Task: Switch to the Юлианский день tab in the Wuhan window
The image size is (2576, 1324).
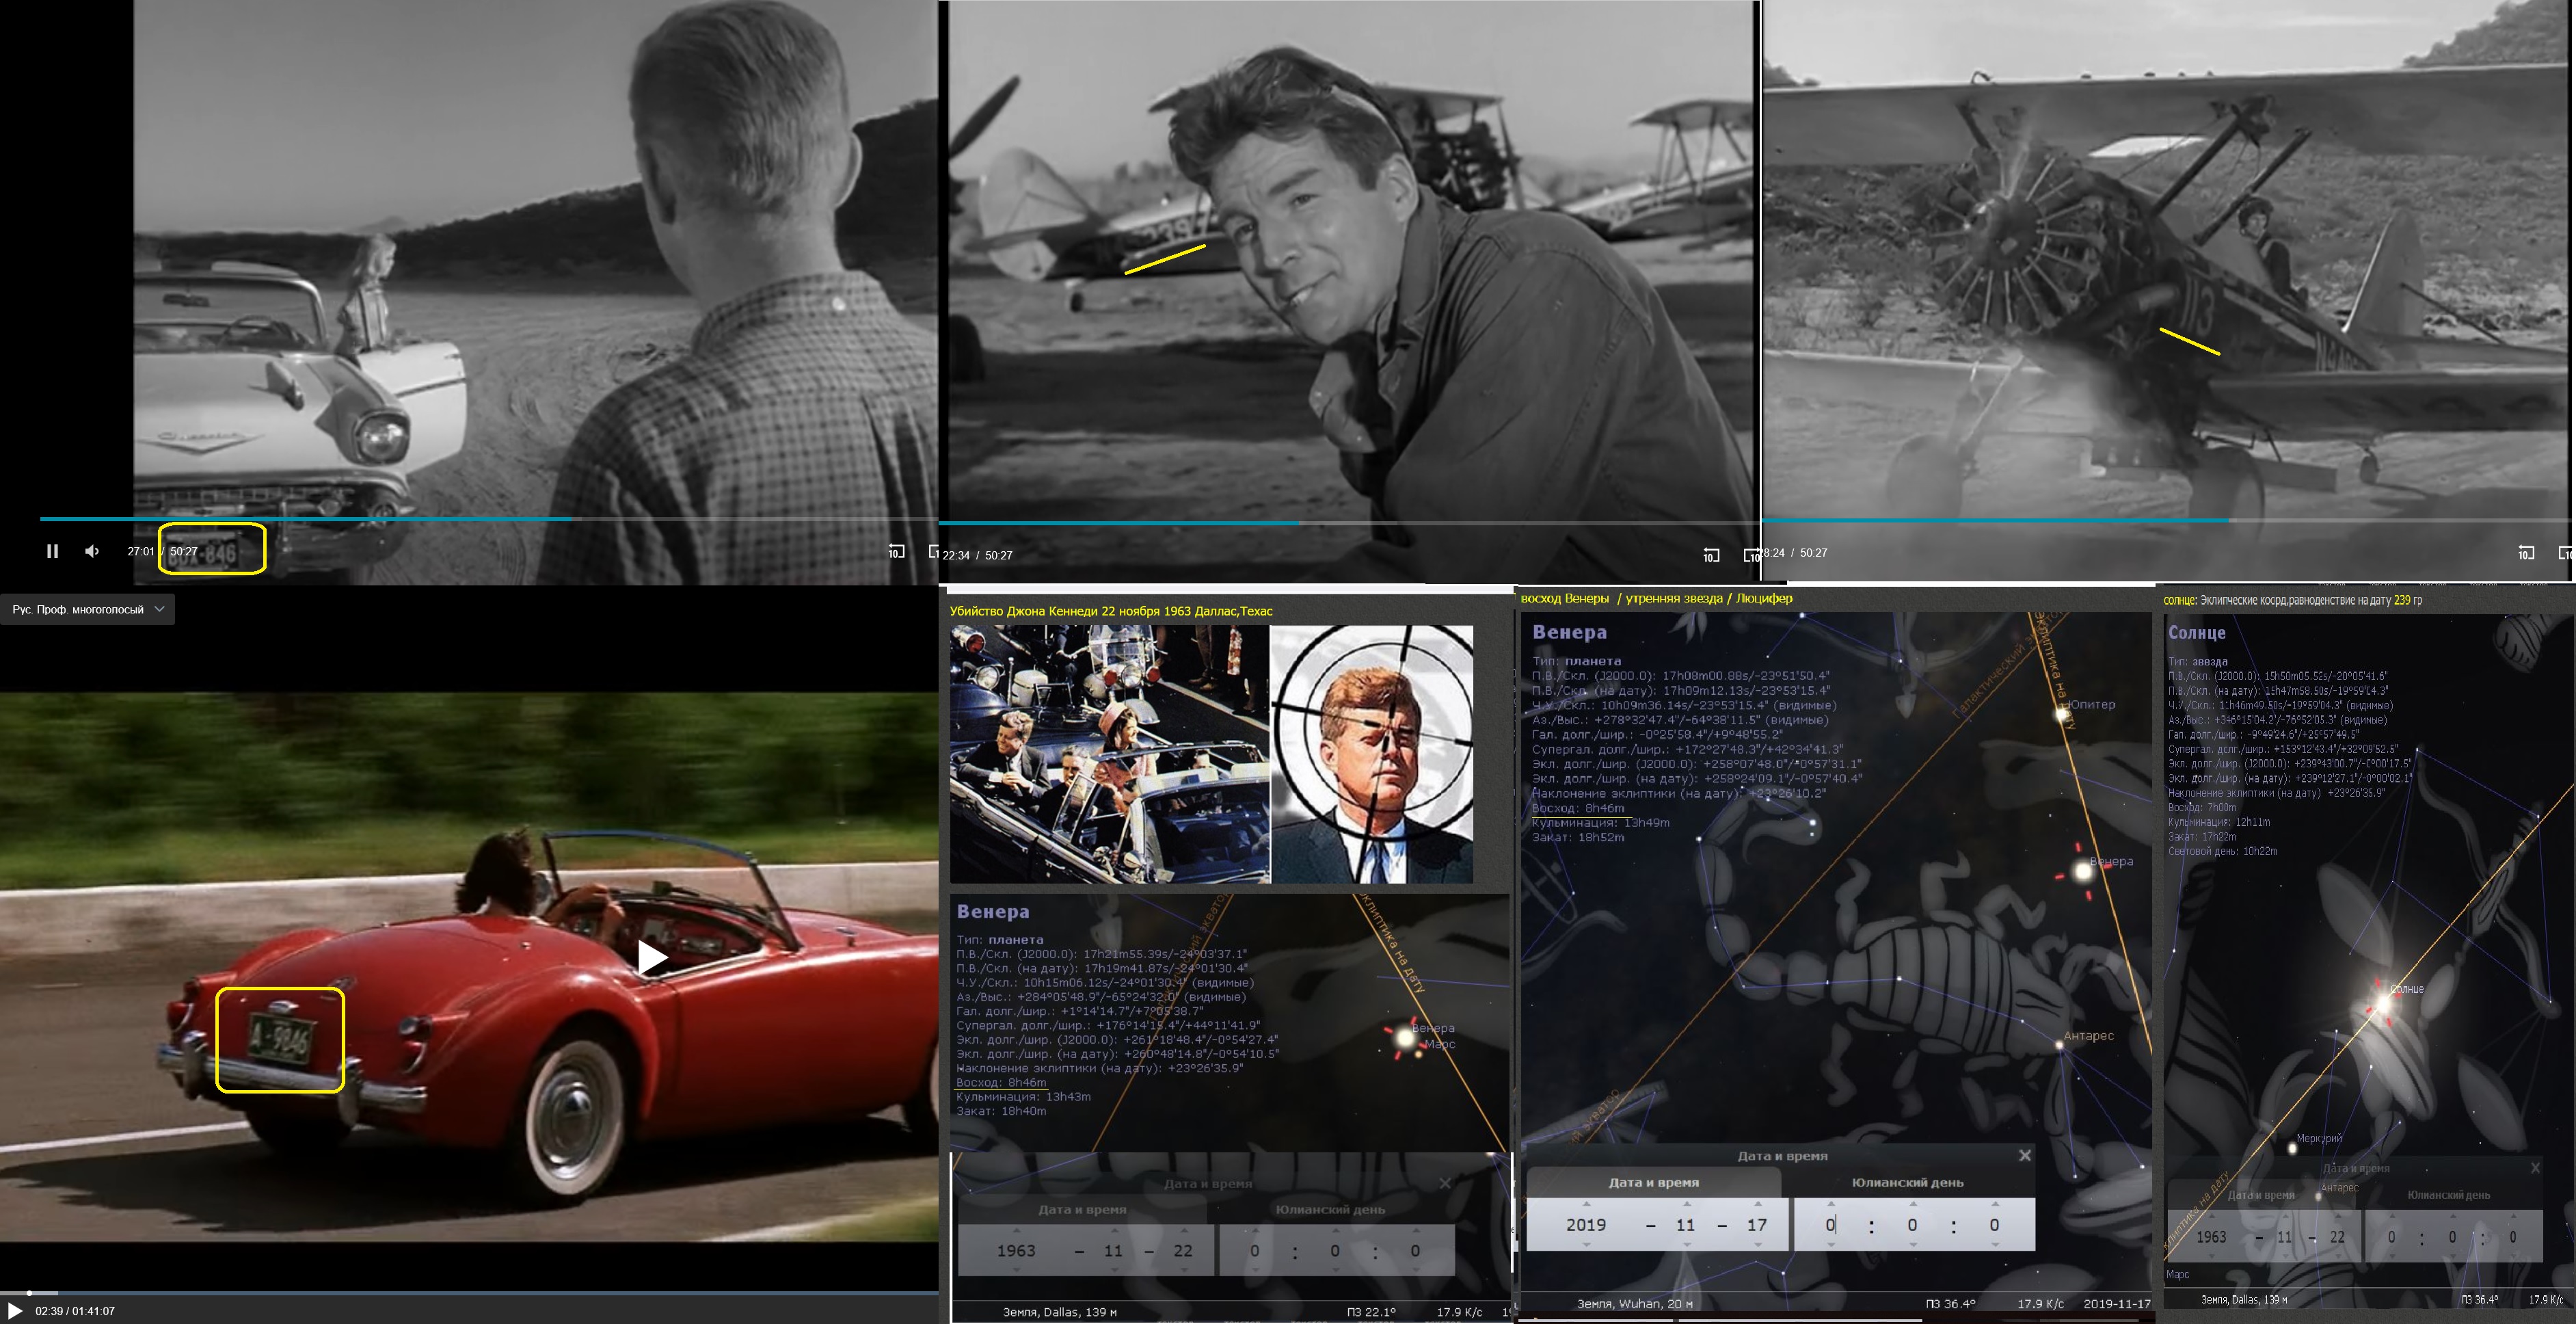Action: (x=1907, y=1182)
